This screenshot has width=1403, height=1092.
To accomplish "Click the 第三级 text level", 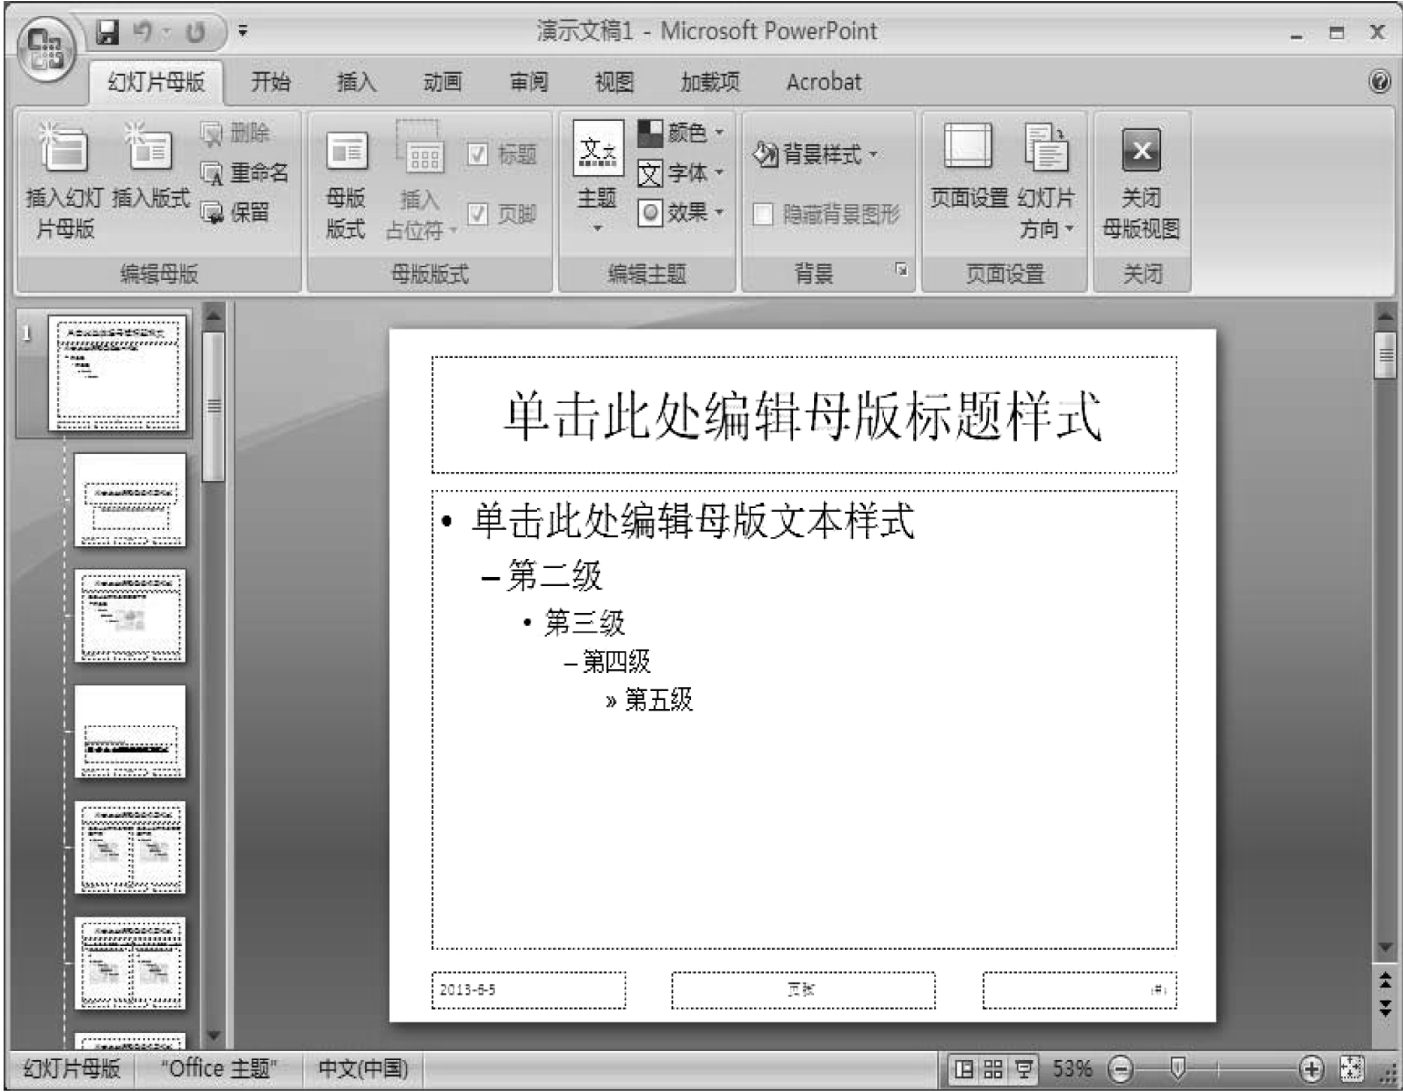I will tap(585, 623).
